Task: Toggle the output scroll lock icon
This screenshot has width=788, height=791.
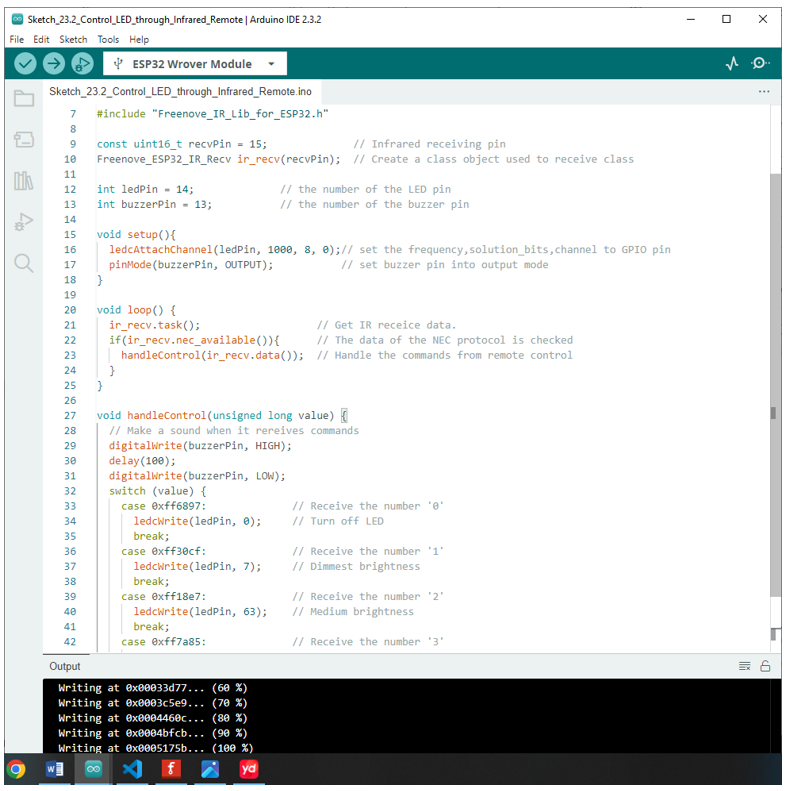Action: click(x=765, y=666)
